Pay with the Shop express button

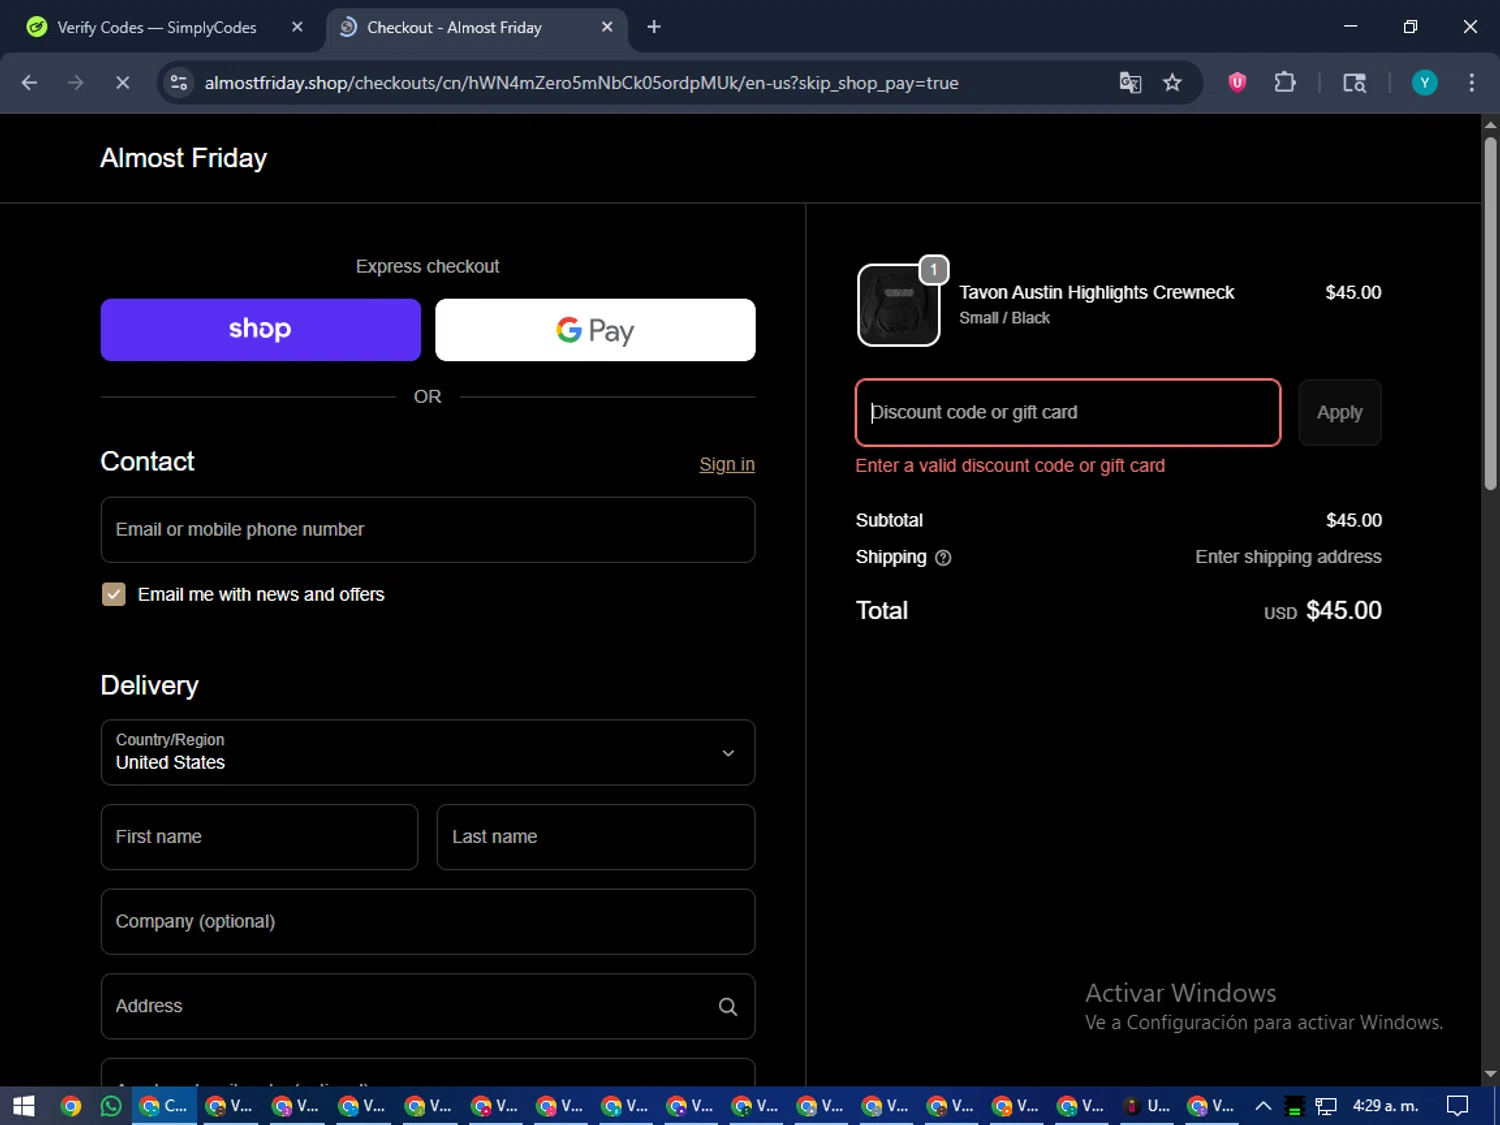[260, 330]
